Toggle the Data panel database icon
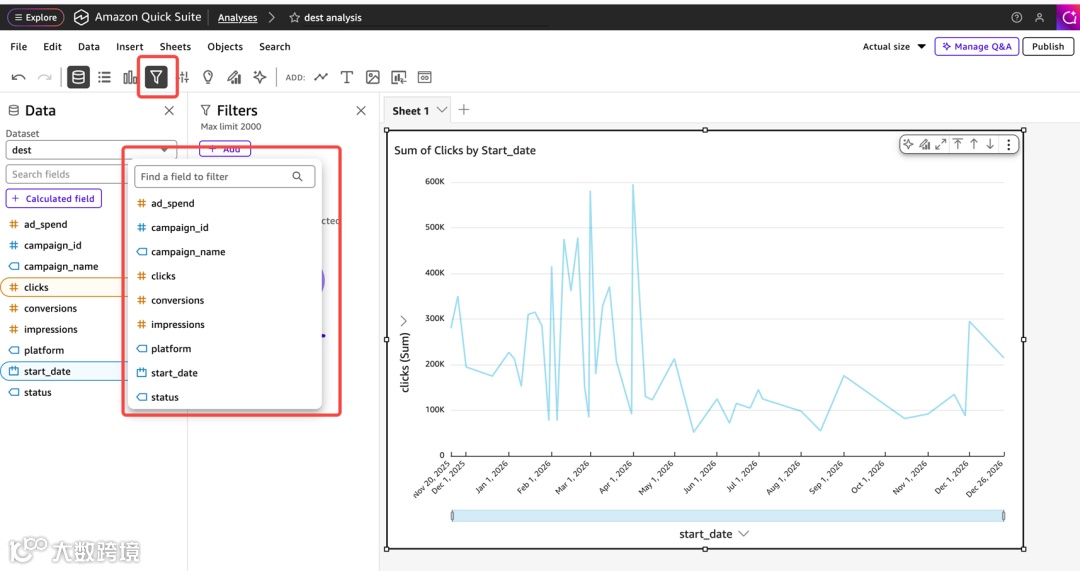 79,77
